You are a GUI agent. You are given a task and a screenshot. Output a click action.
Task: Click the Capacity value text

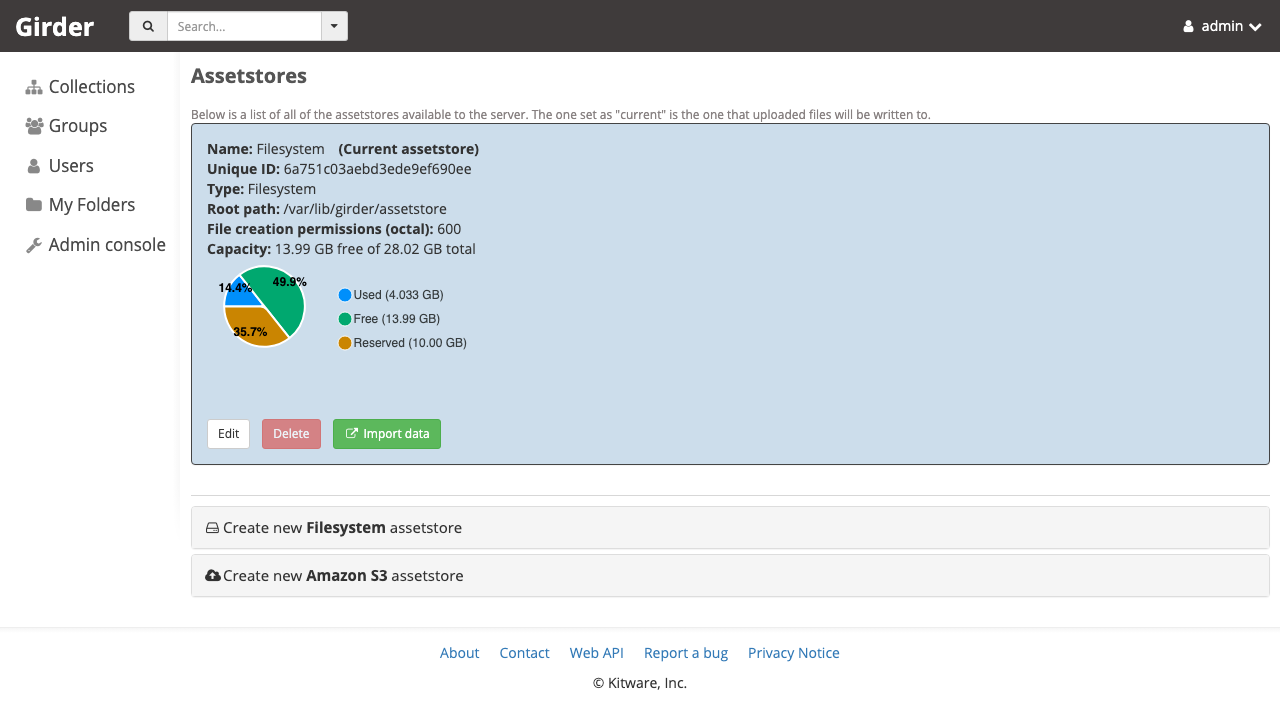tap(376, 249)
